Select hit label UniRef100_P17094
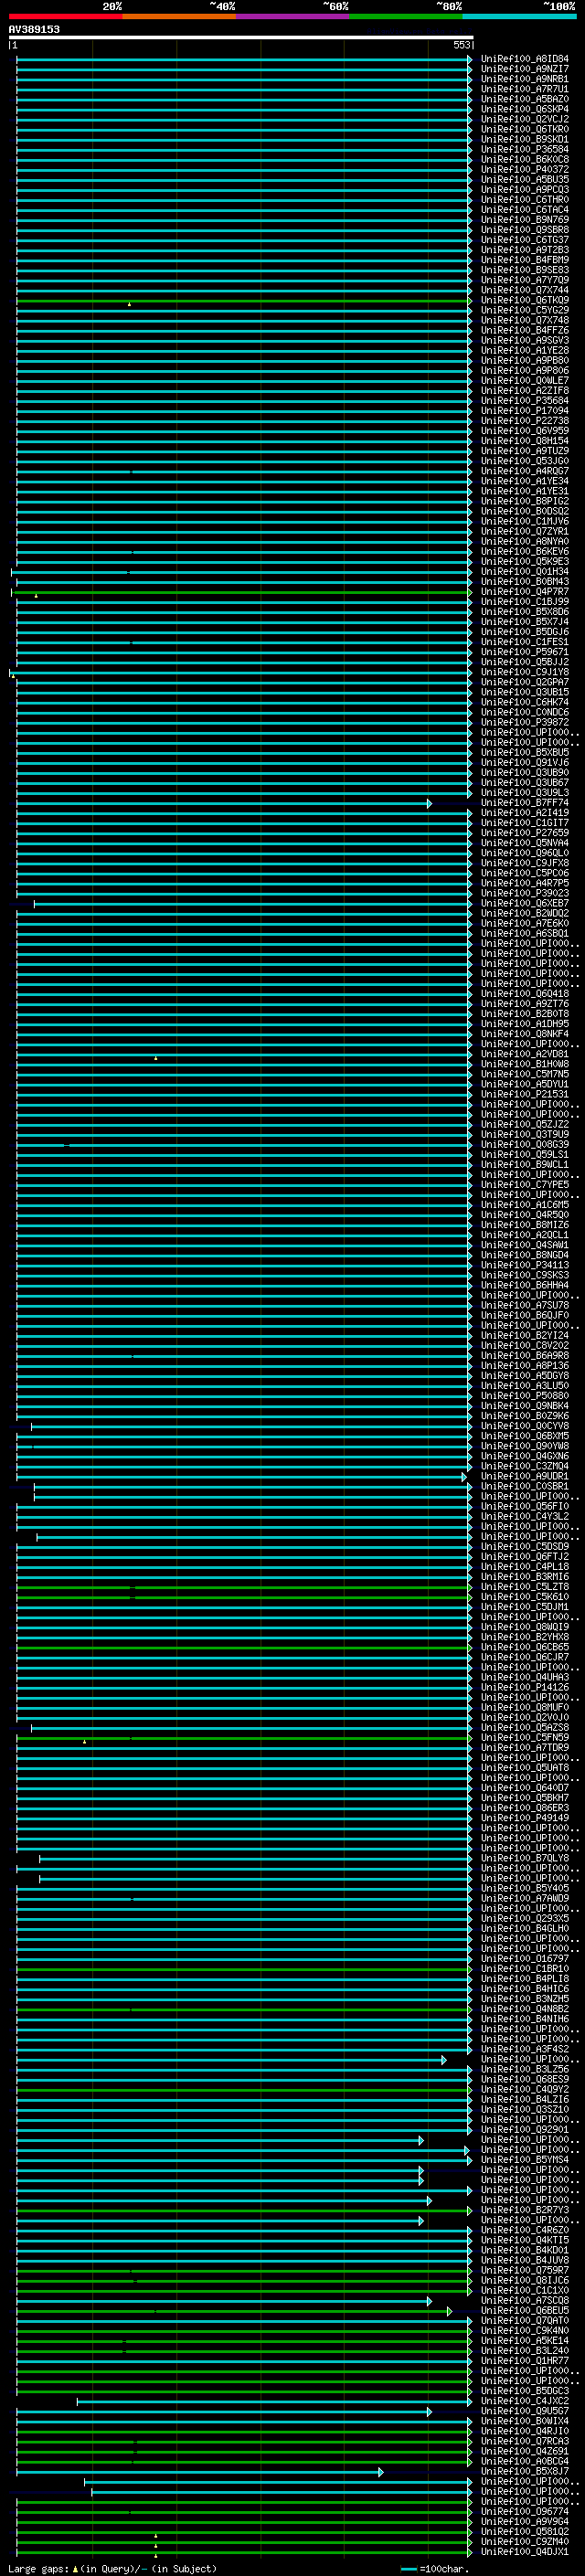The width and height of the screenshot is (585, 2576). [525, 411]
